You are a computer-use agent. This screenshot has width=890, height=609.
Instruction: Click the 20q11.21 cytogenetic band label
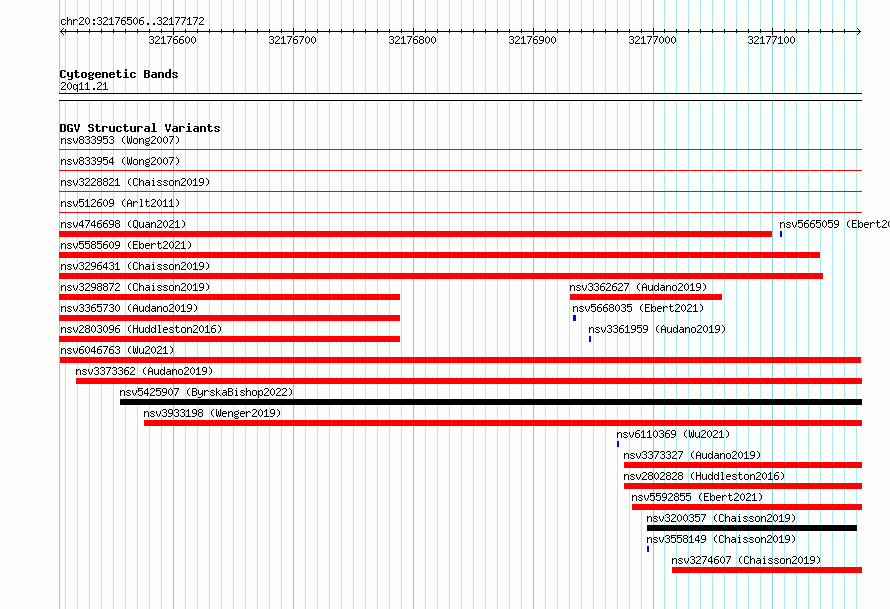point(84,86)
